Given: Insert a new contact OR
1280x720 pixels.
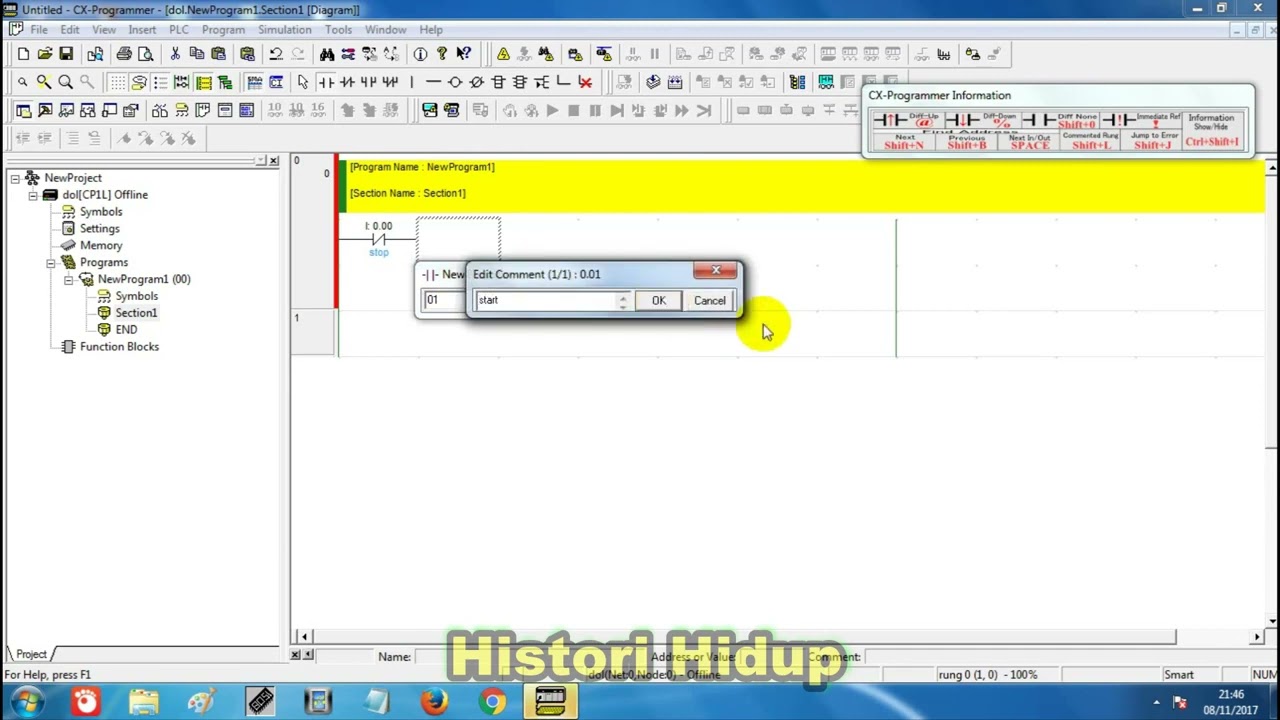Looking at the screenshot, I should (368, 82).
